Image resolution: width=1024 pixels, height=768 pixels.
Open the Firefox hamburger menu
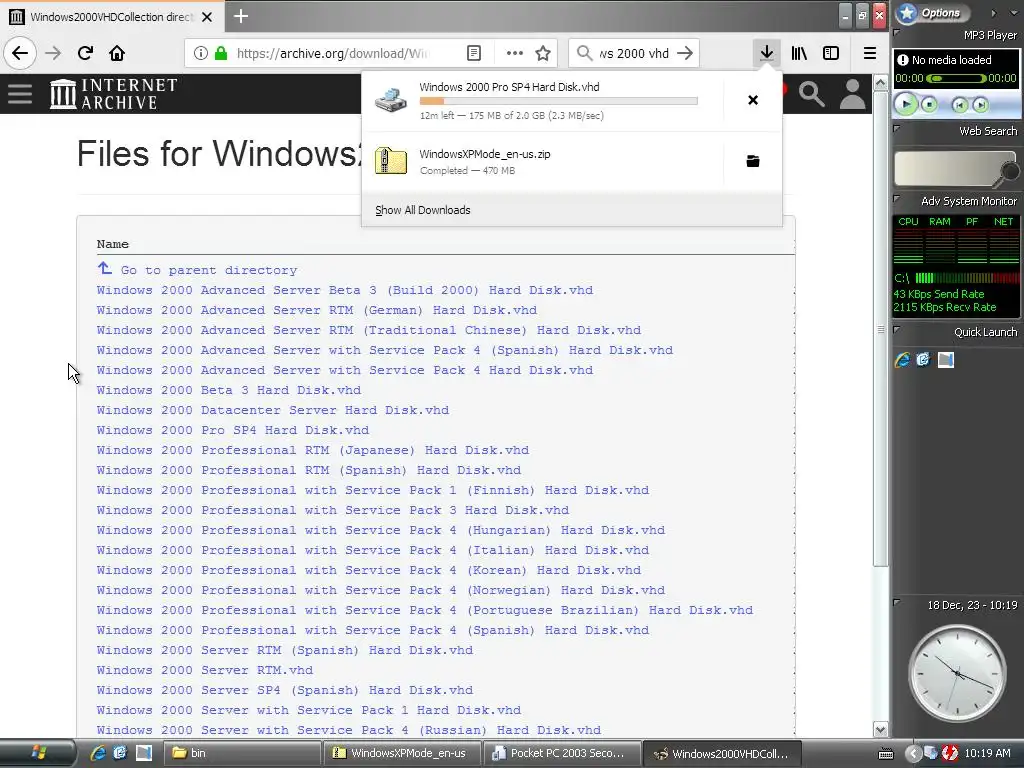point(870,54)
